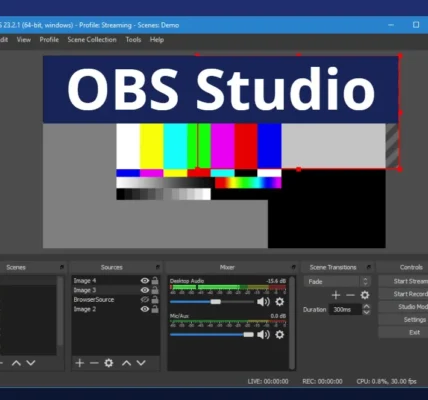Minimize the OBS window

click(x=391, y=25)
